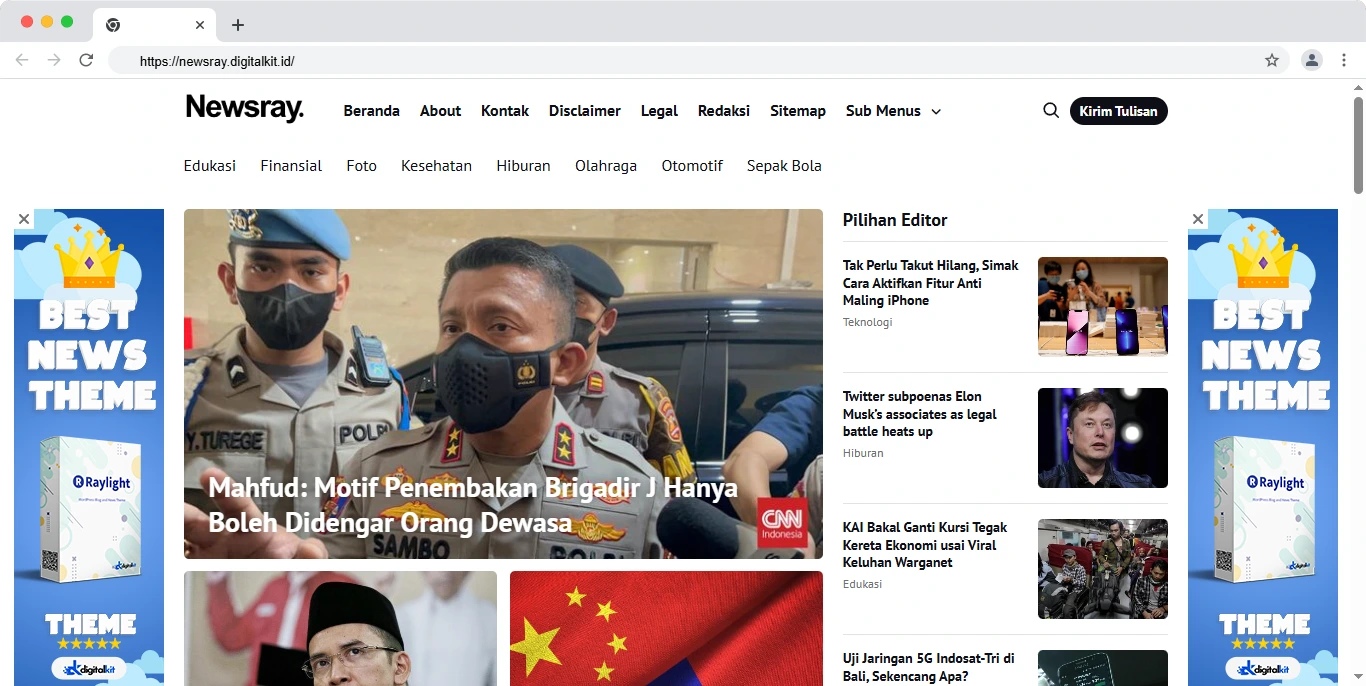
Task: Reload the page with refresh icon
Action: point(86,60)
